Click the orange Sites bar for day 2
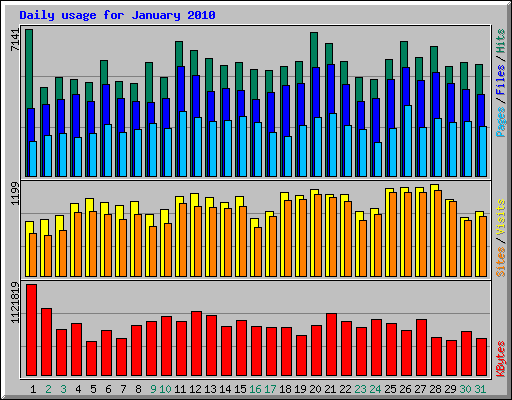This screenshot has width=512, height=400. pos(48,256)
